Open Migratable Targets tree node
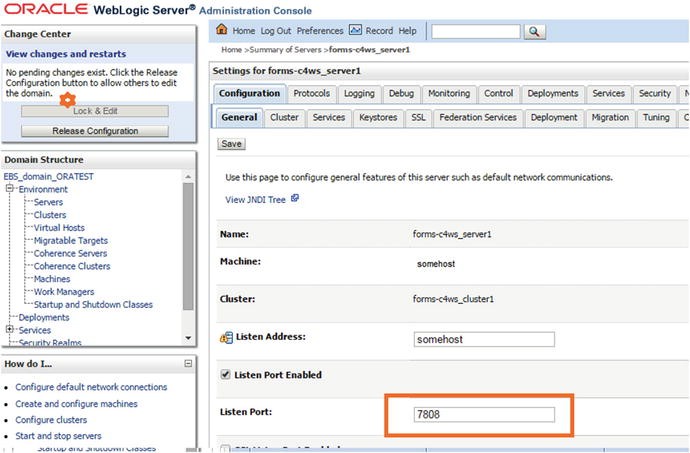This screenshot has height=453, width=690. pos(71,240)
